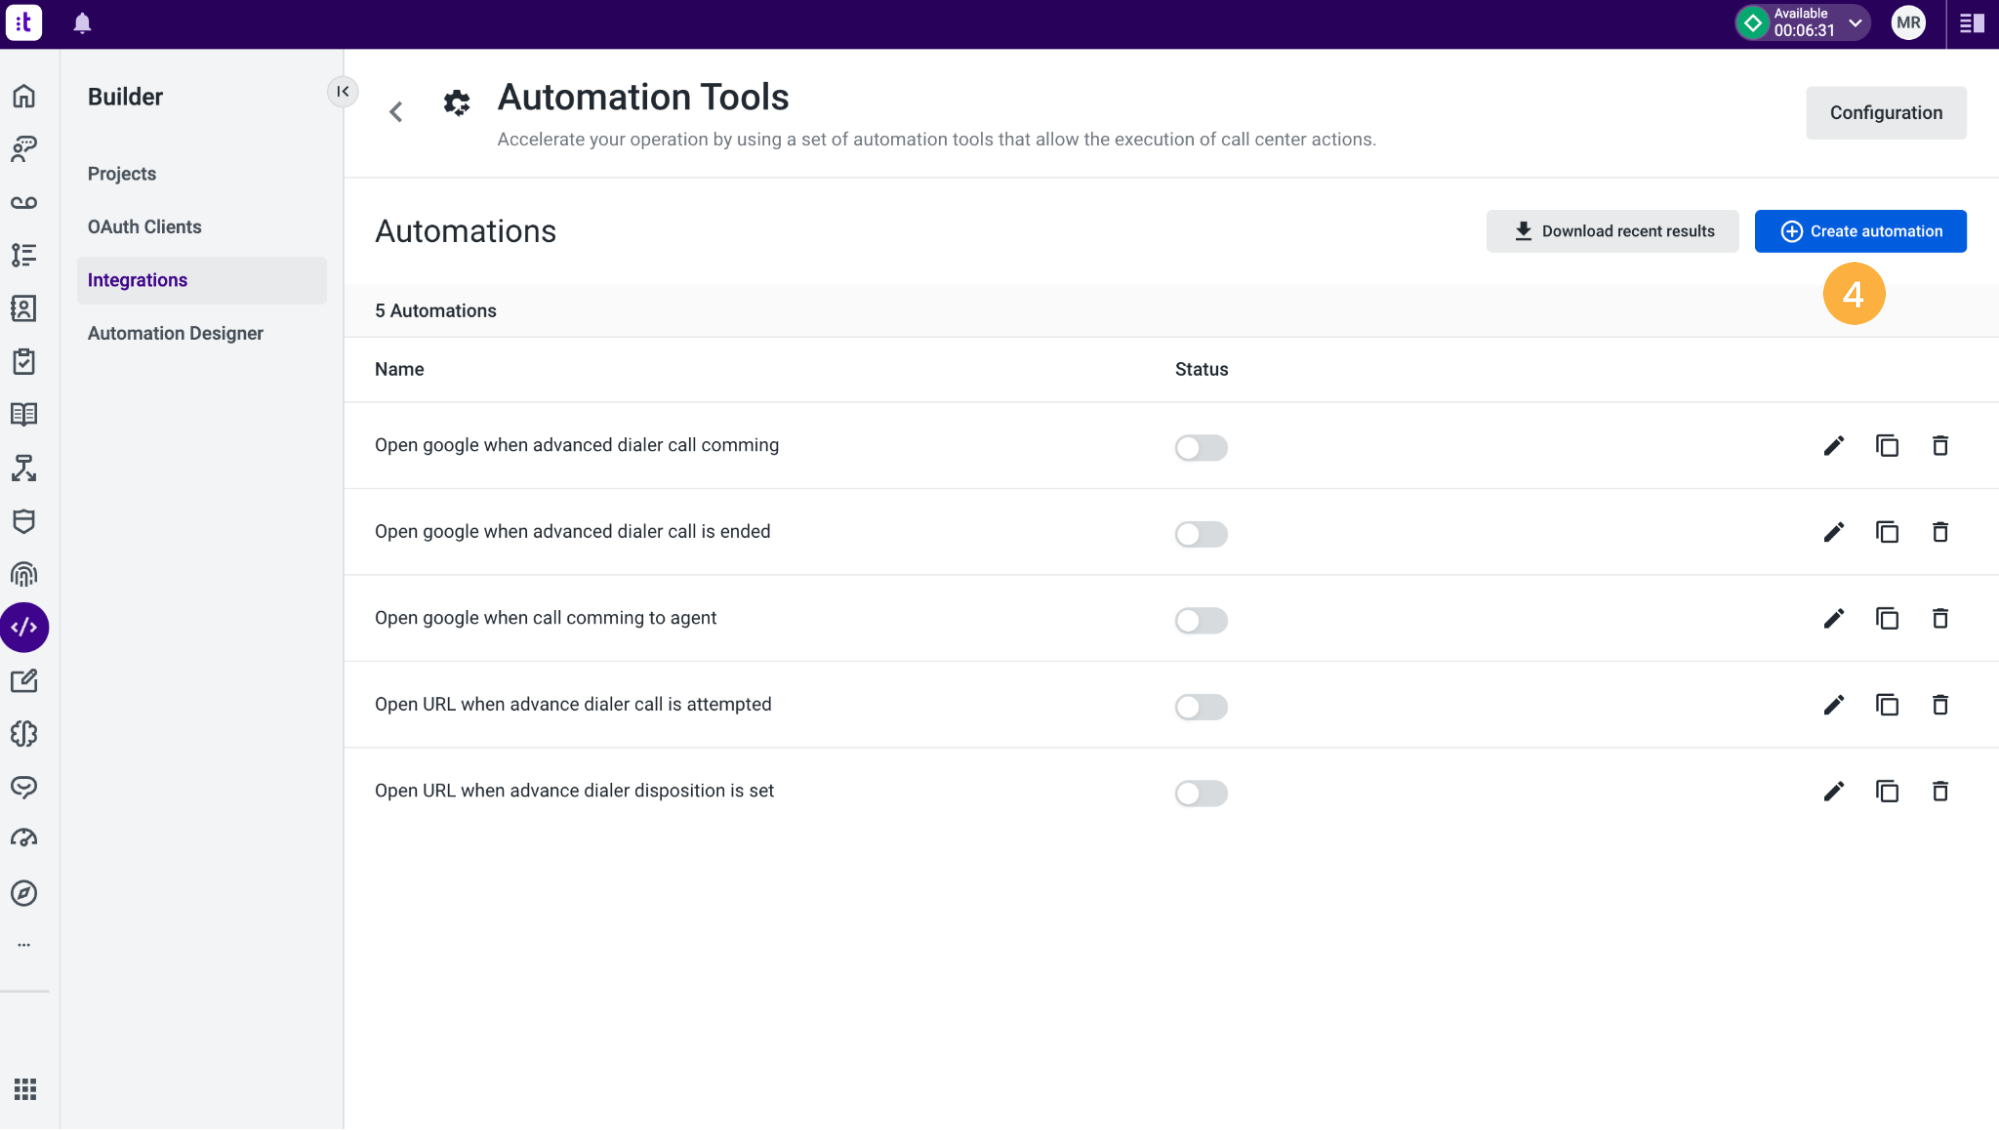Screen dimensions: 1999x1130
Task: Delete 'Open URL when advance dialer disposition is set'
Action: (1940, 792)
